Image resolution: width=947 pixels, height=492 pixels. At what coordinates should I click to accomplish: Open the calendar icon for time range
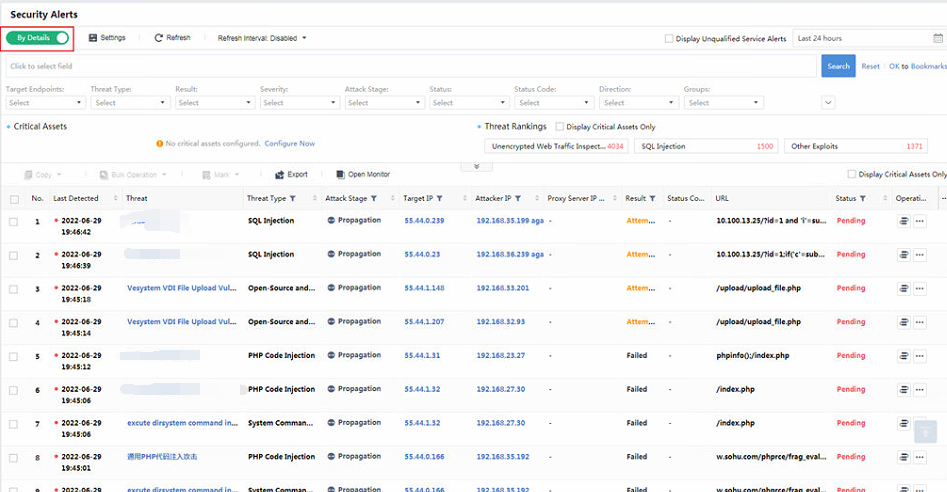pos(937,38)
